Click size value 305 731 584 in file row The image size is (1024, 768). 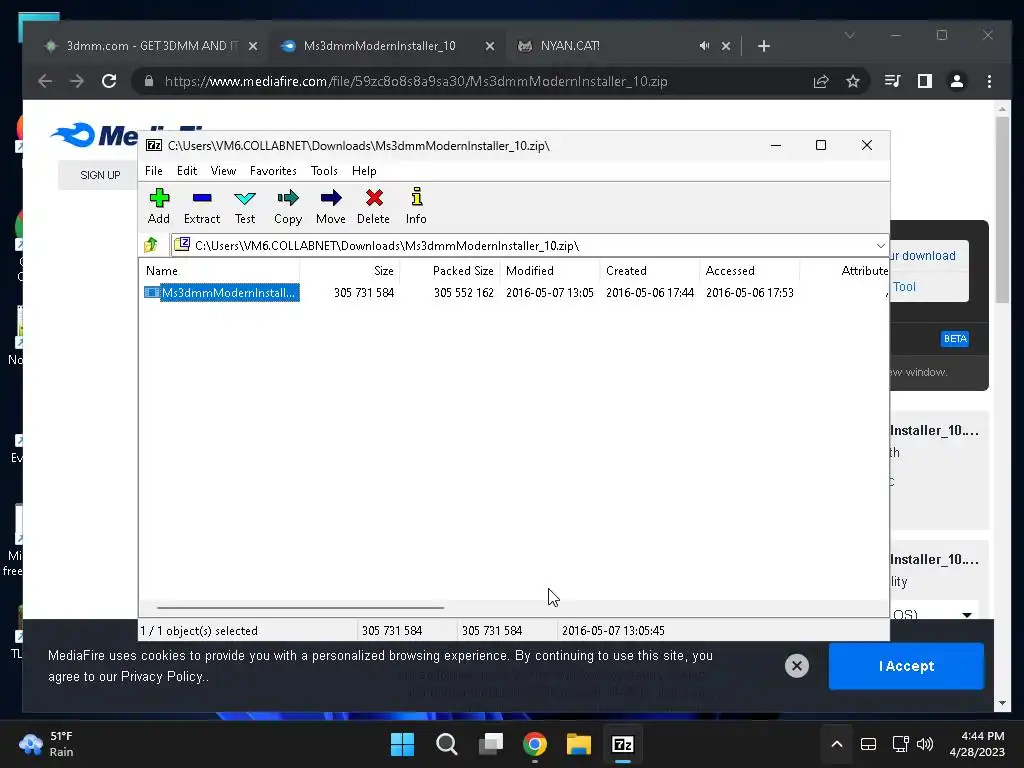364,293
